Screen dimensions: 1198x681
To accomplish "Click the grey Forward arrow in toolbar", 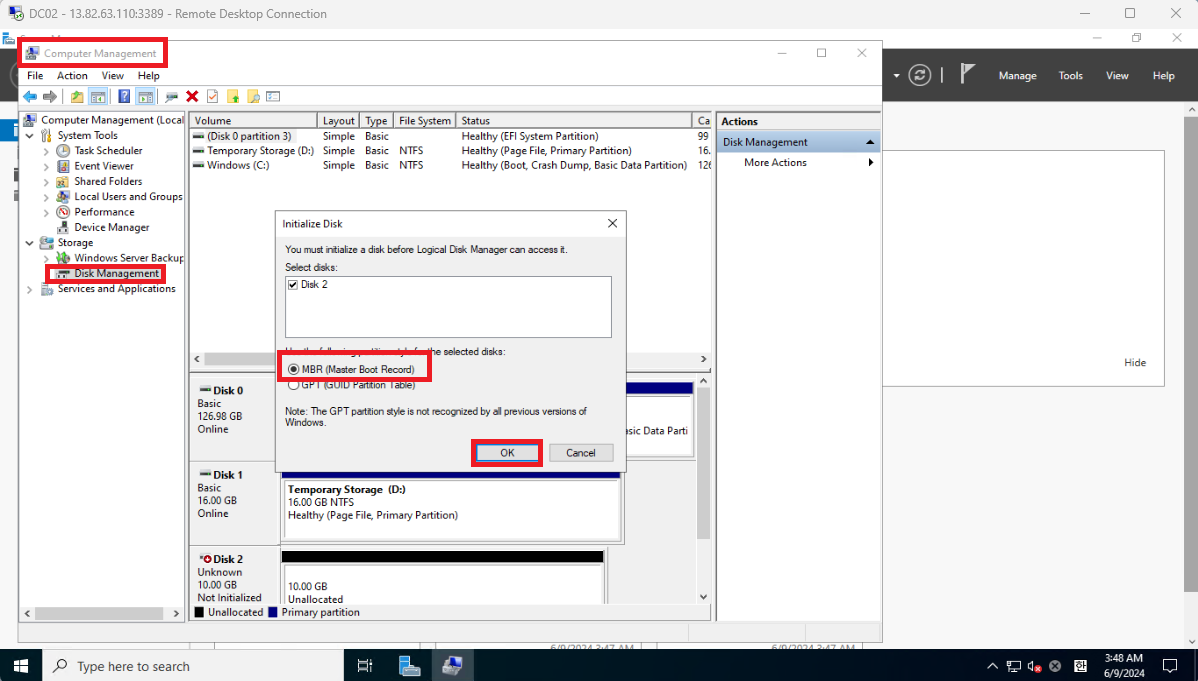I will [50, 96].
